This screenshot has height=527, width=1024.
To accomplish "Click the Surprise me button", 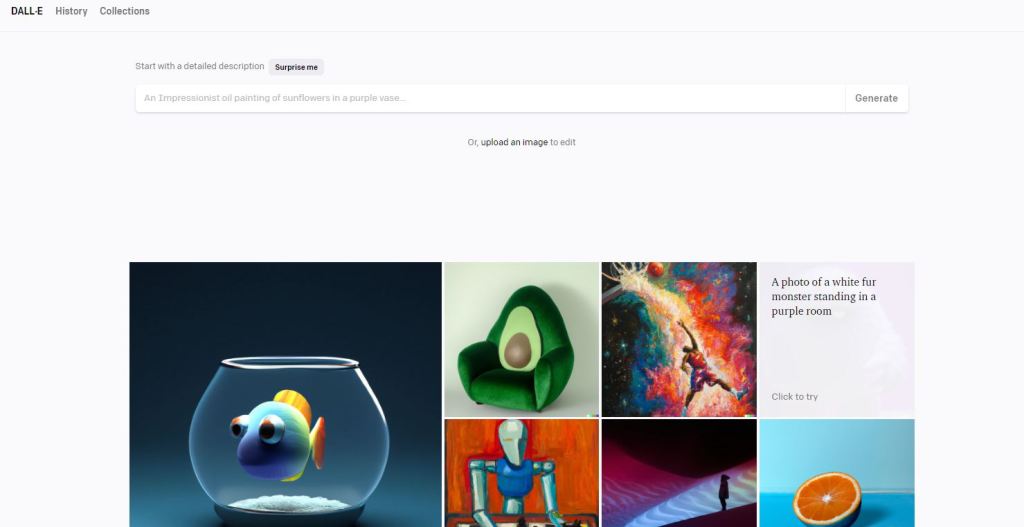I will [x=296, y=67].
